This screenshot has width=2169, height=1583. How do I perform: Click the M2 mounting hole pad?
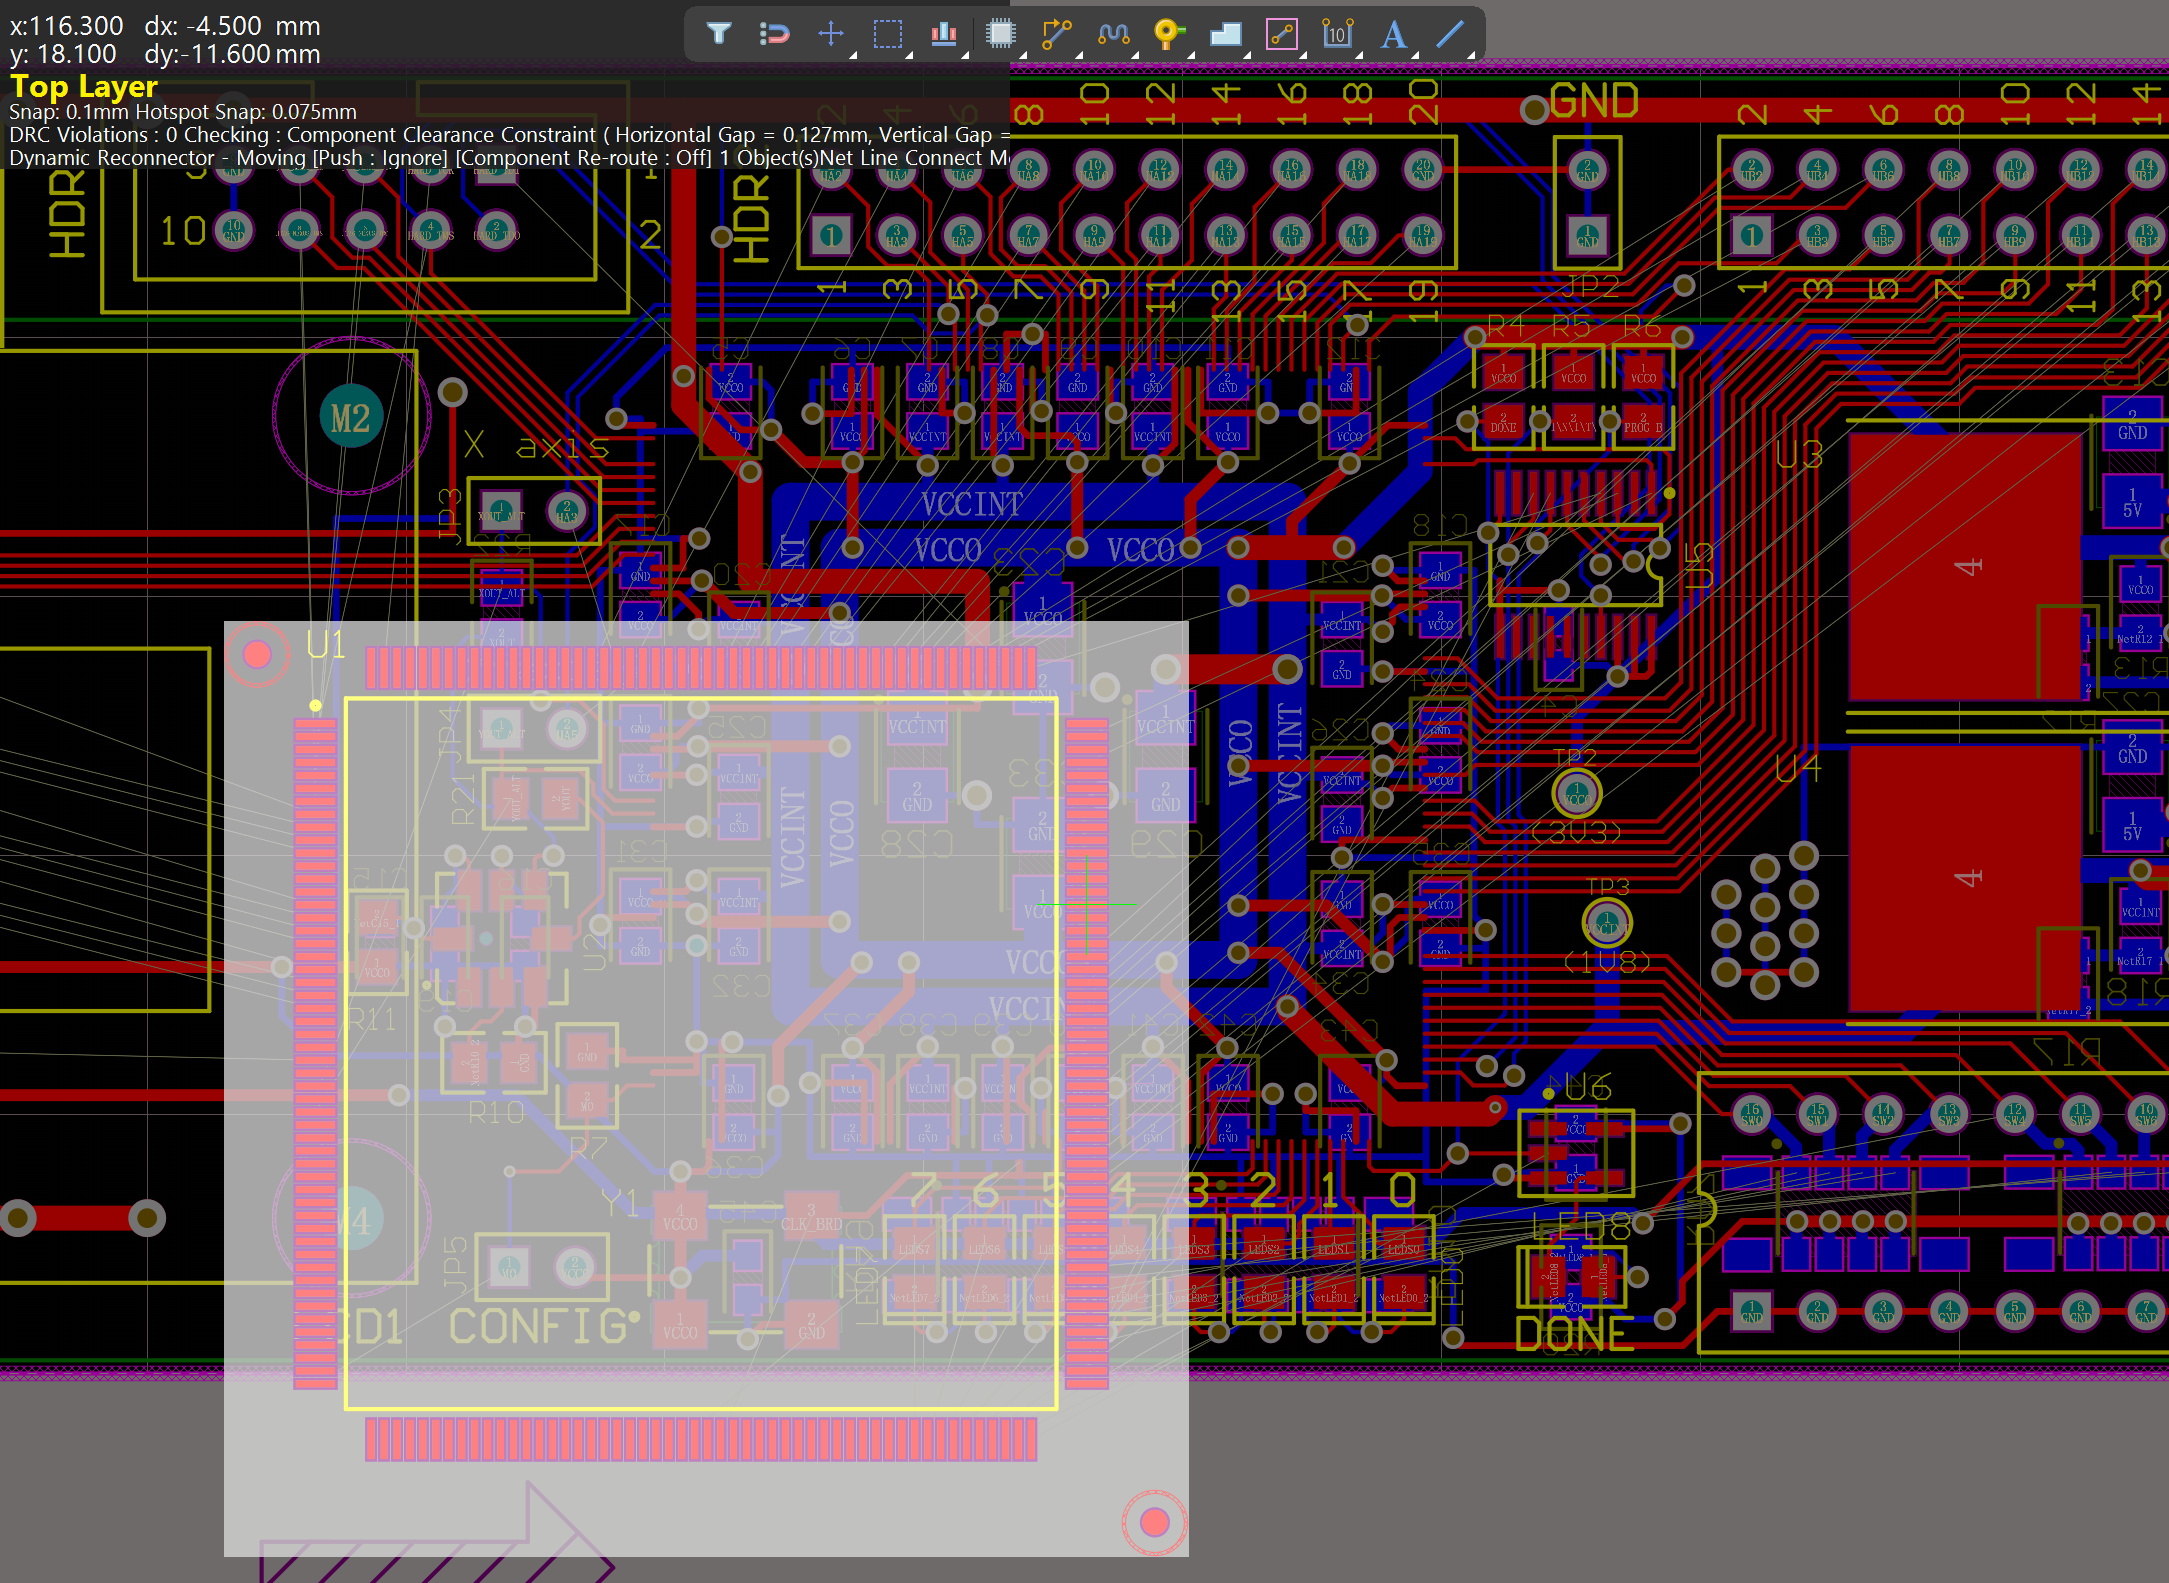click(x=351, y=417)
